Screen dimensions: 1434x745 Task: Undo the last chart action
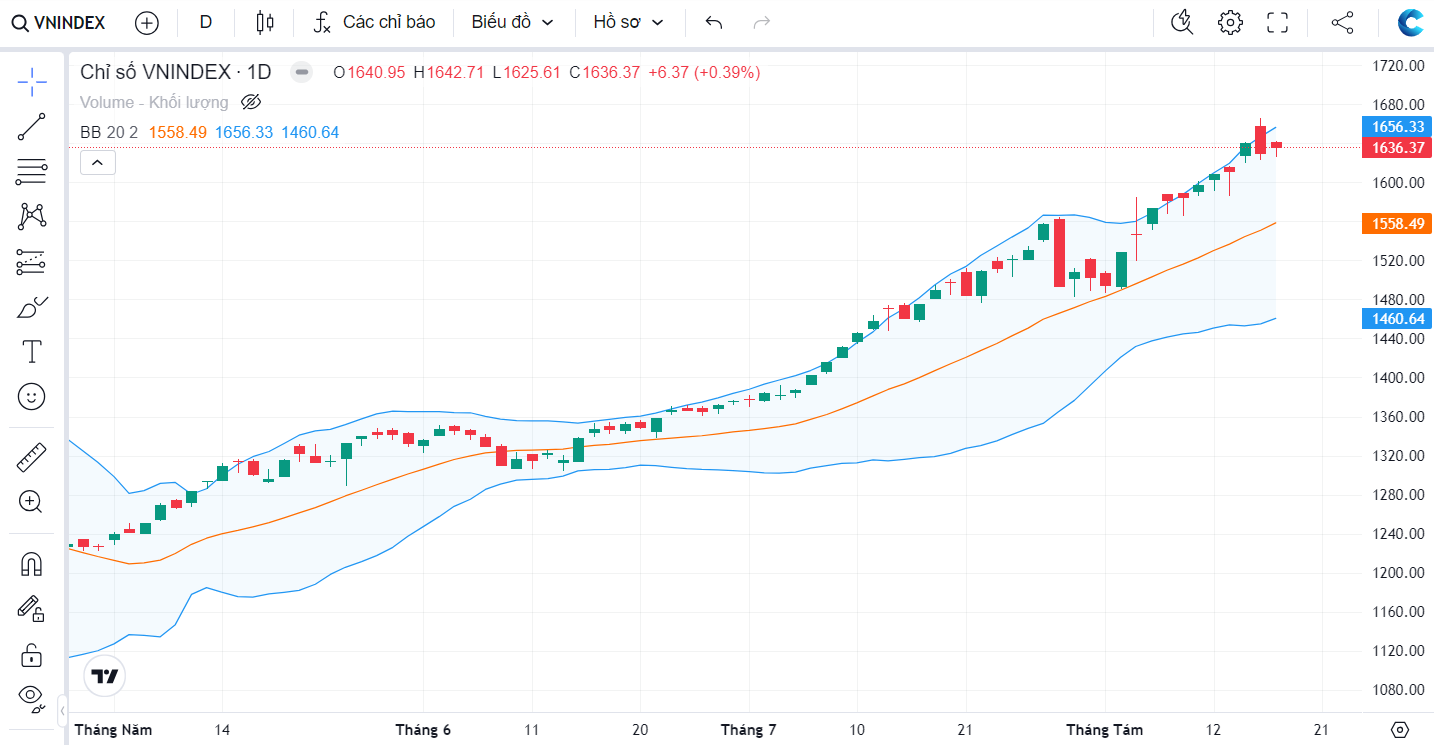(714, 23)
